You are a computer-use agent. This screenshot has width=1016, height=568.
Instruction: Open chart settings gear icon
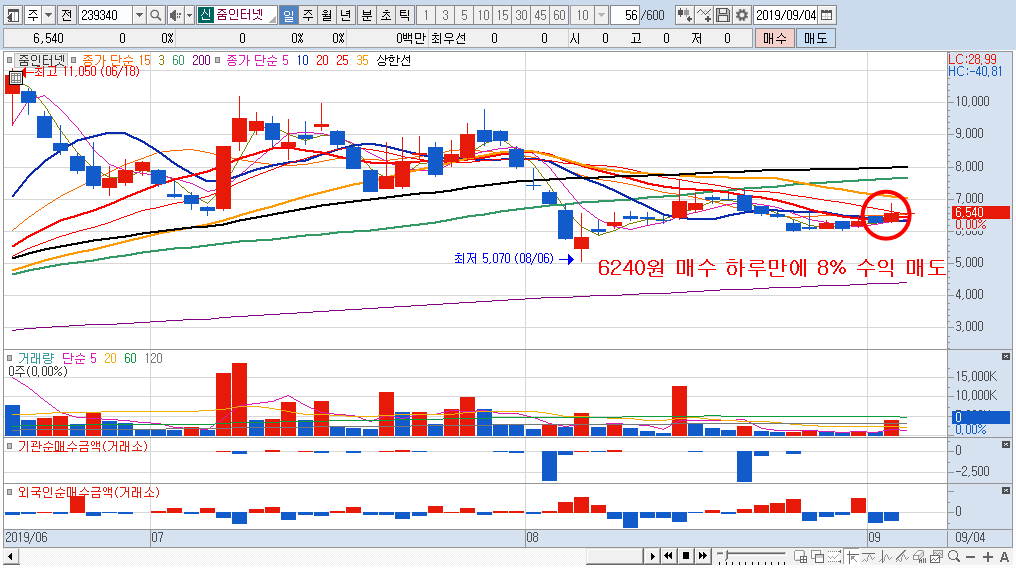point(742,15)
